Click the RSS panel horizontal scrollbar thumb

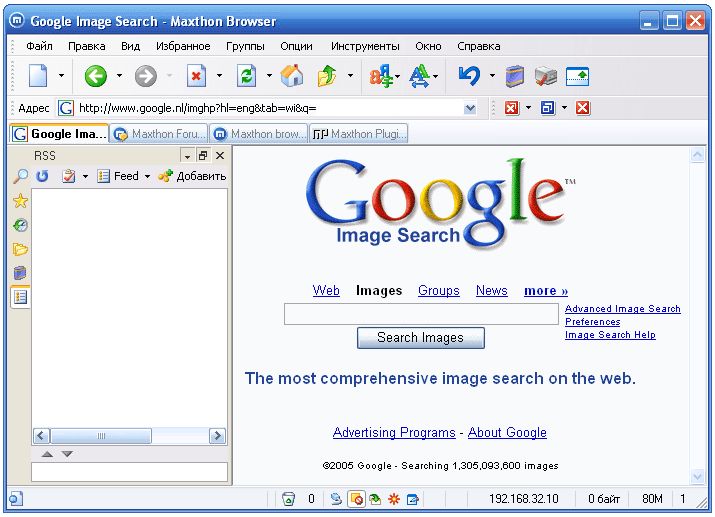[x=101, y=436]
